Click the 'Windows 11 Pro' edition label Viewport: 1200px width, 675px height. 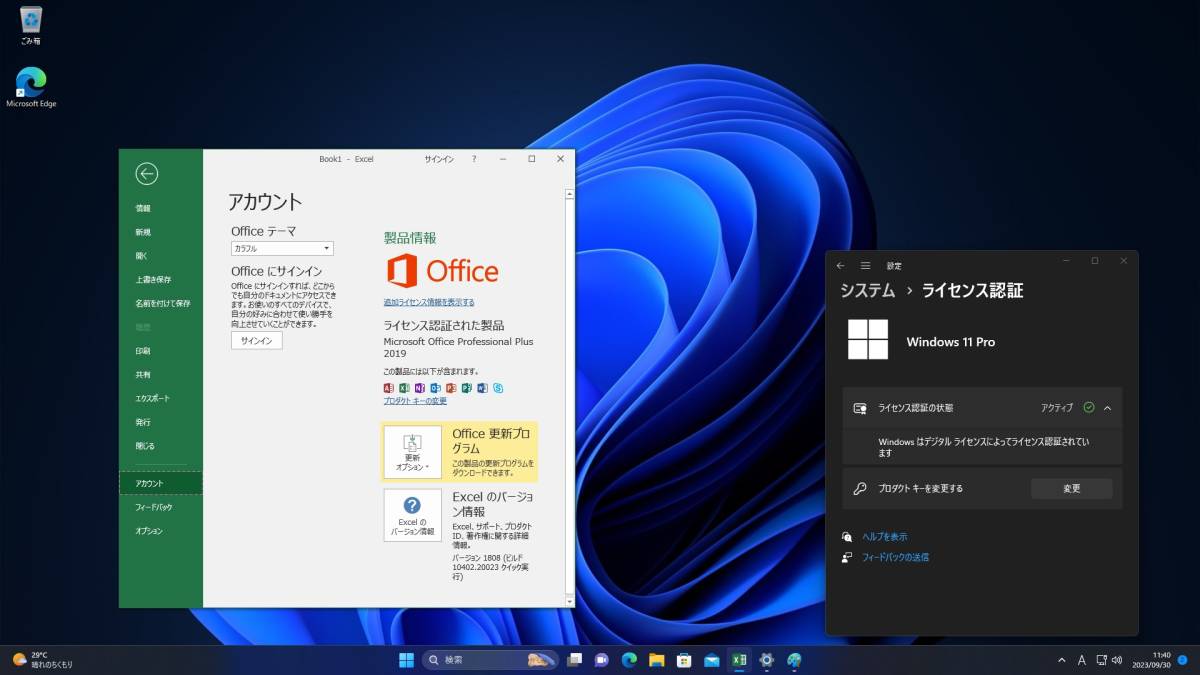(950, 342)
